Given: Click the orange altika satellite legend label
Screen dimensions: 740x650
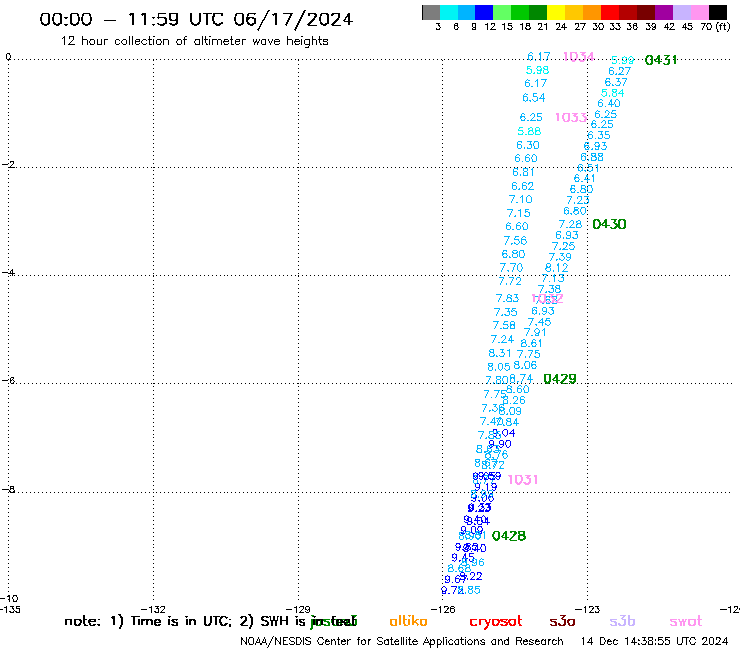Looking at the screenshot, I should click(x=408, y=621).
